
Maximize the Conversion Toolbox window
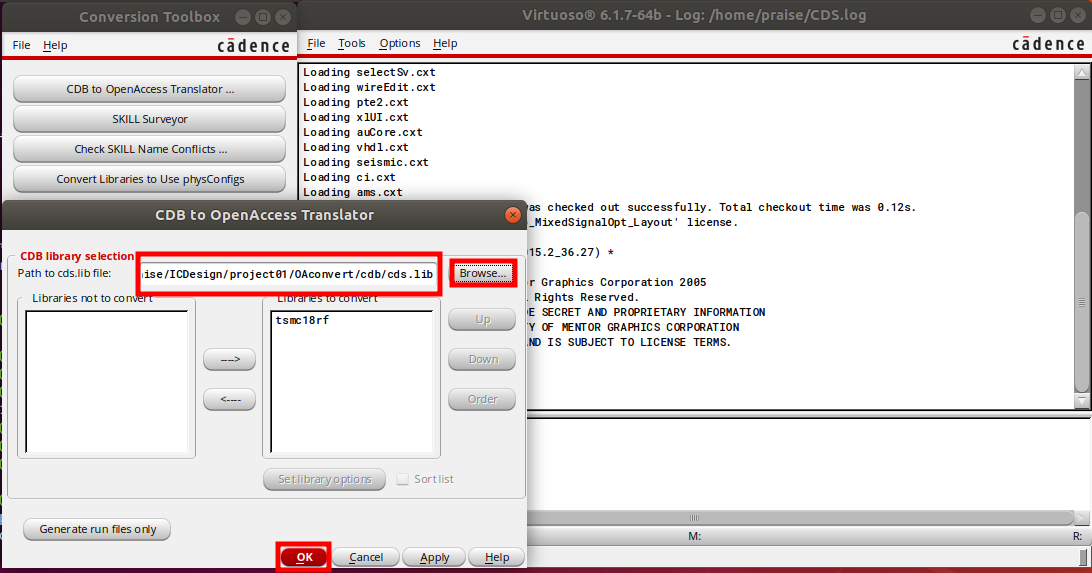pos(263,17)
